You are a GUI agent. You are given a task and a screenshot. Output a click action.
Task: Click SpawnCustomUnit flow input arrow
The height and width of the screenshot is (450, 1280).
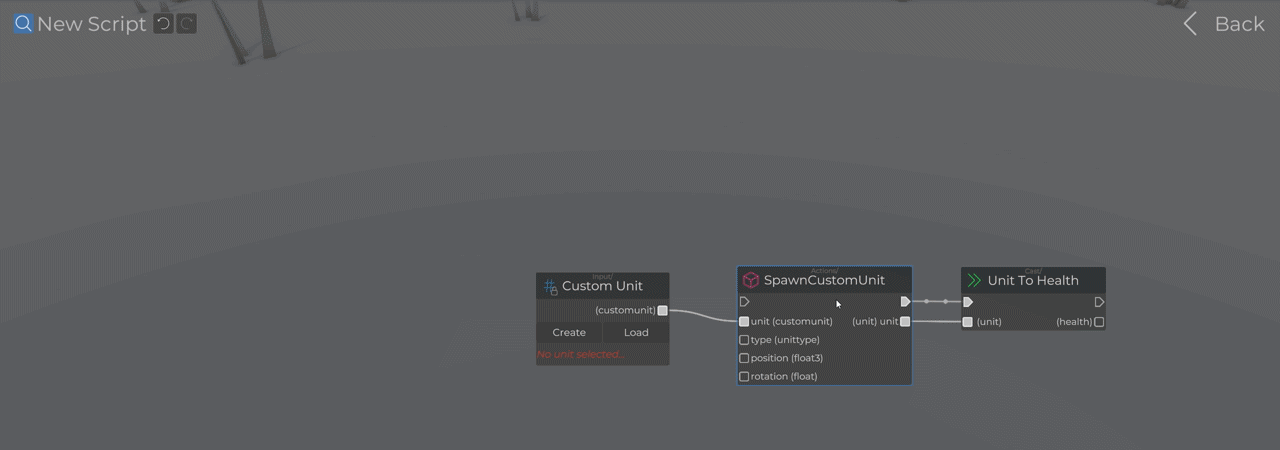pos(744,302)
